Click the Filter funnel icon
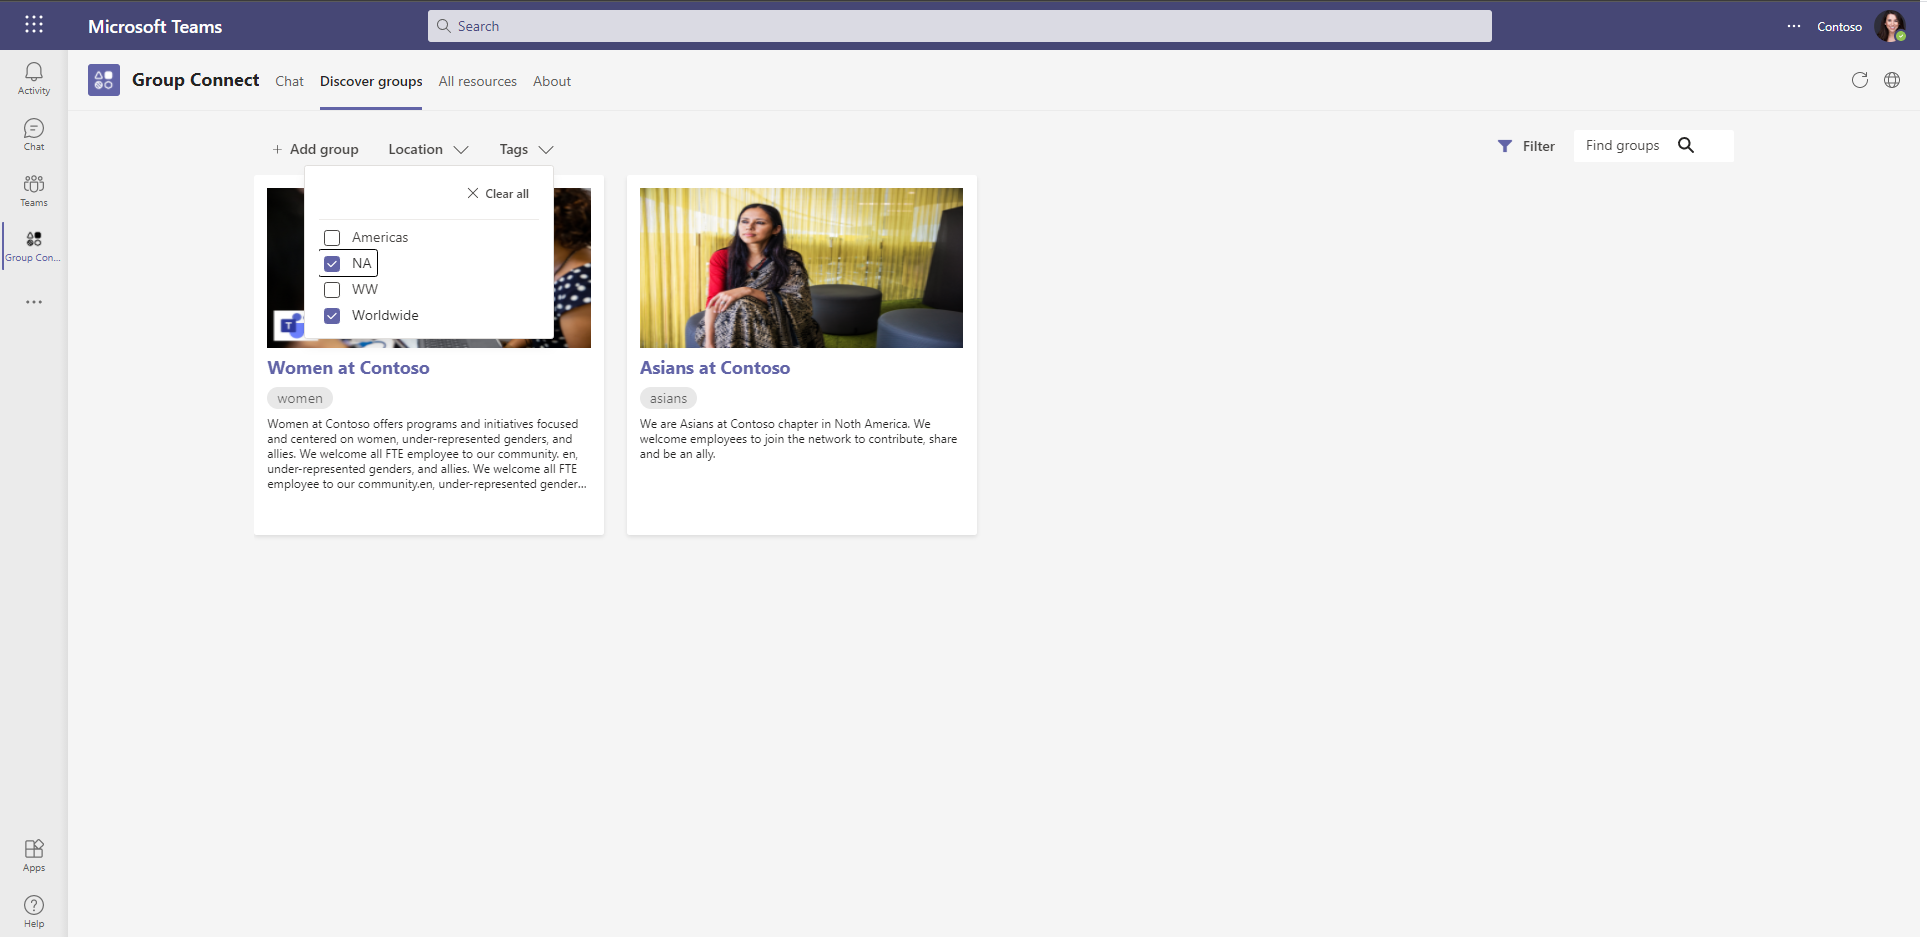This screenshot has height=937, width=1927. [1505, 146]
